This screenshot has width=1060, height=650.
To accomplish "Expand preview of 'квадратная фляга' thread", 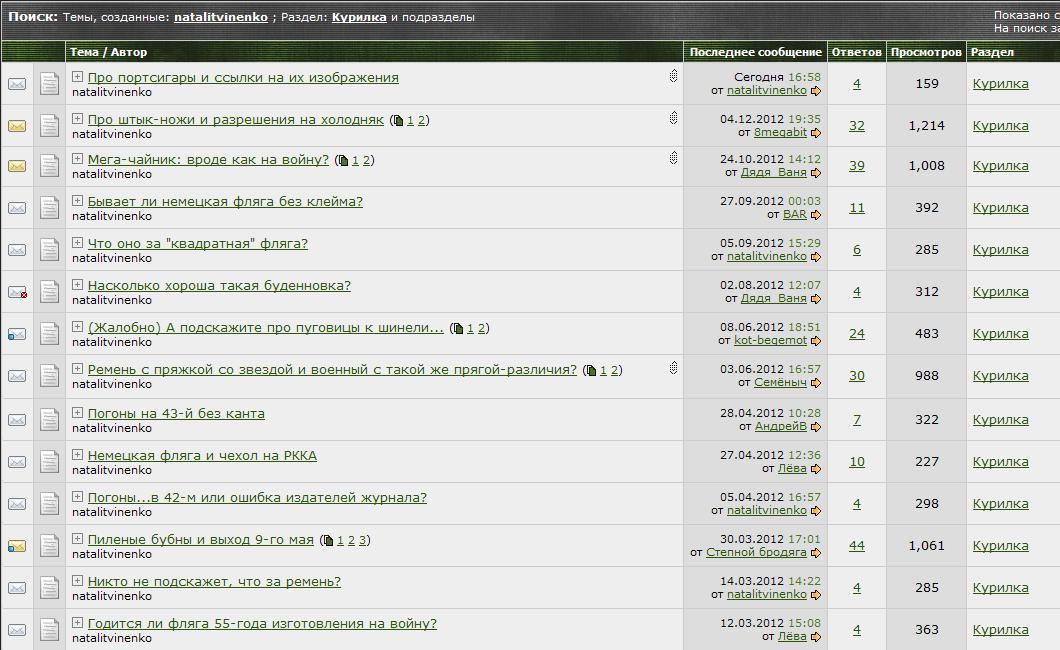I will [77, 243].
